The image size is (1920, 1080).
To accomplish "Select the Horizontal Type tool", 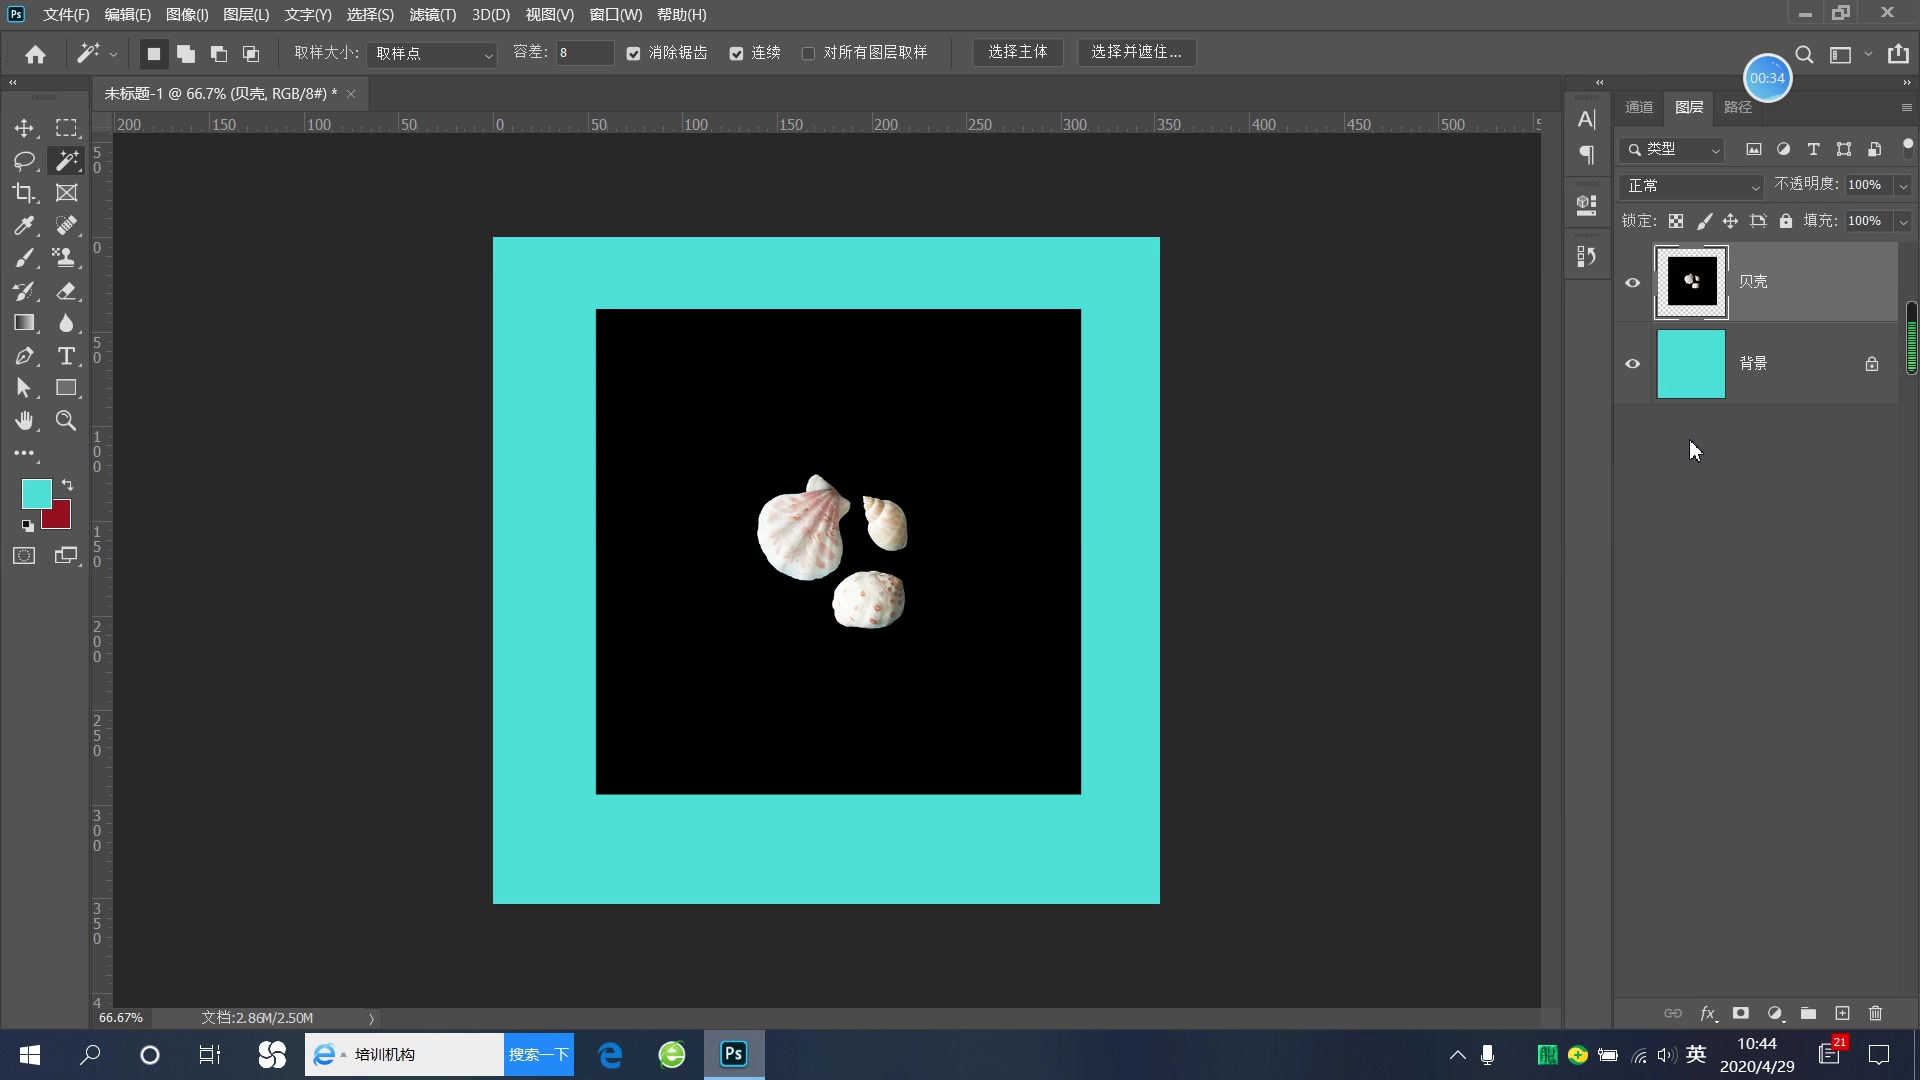I will (x=66, y=356).
